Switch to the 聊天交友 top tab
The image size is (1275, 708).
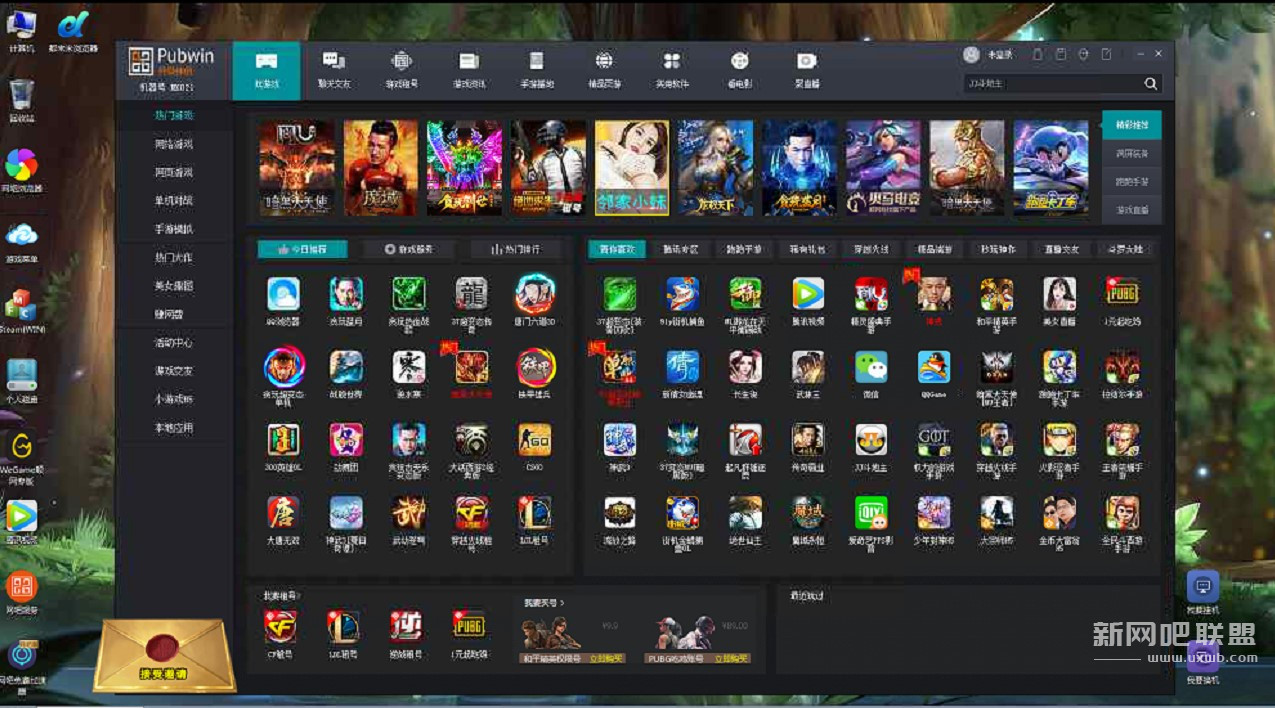click(x=334, y=70)
